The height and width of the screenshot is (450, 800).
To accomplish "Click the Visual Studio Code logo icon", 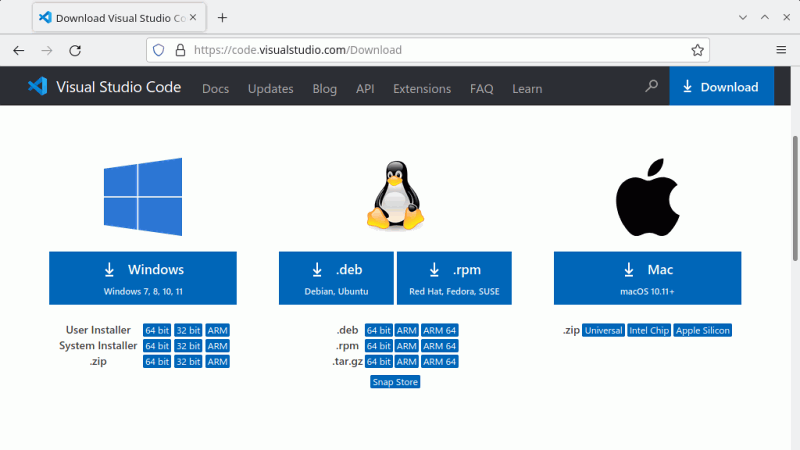I will tap(38, 87).
